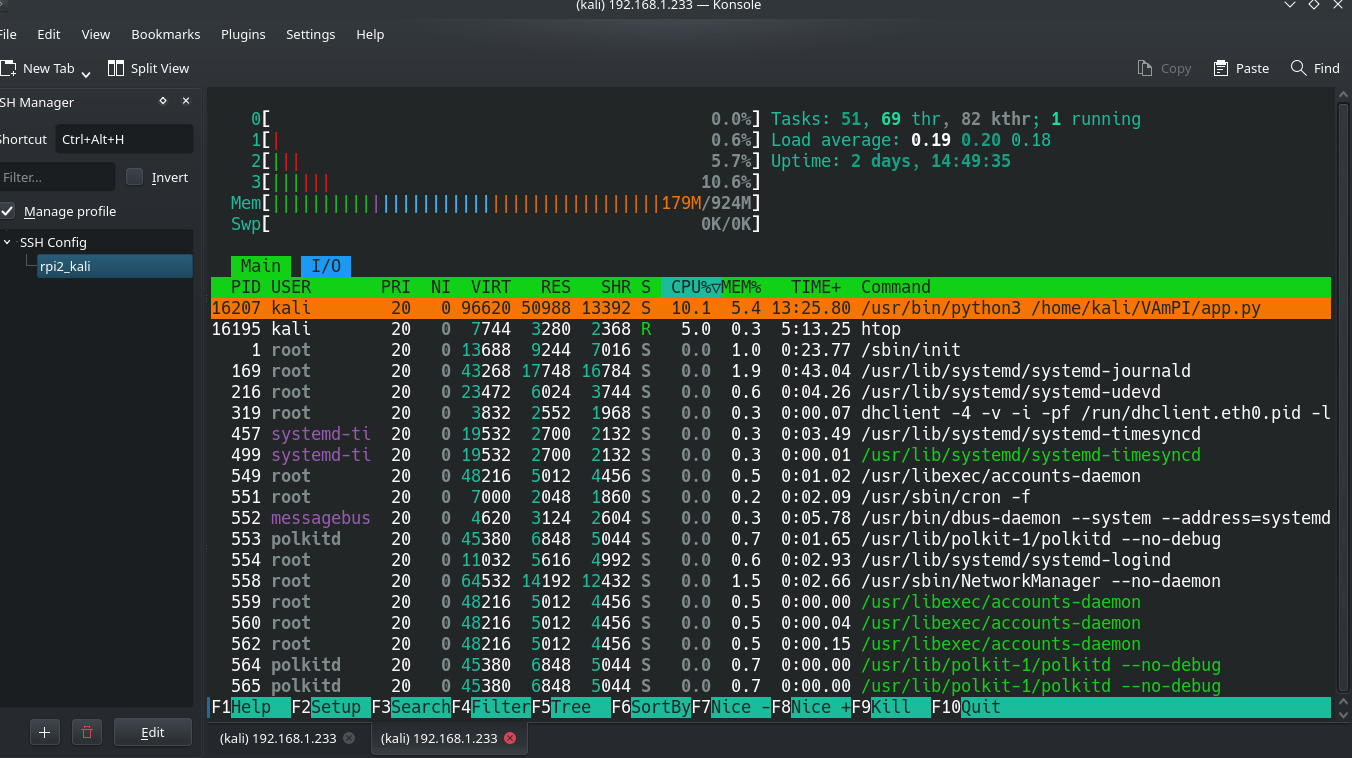Click the red delete SSH profile button
This screenshot has height=758, width=1352.
87,732
